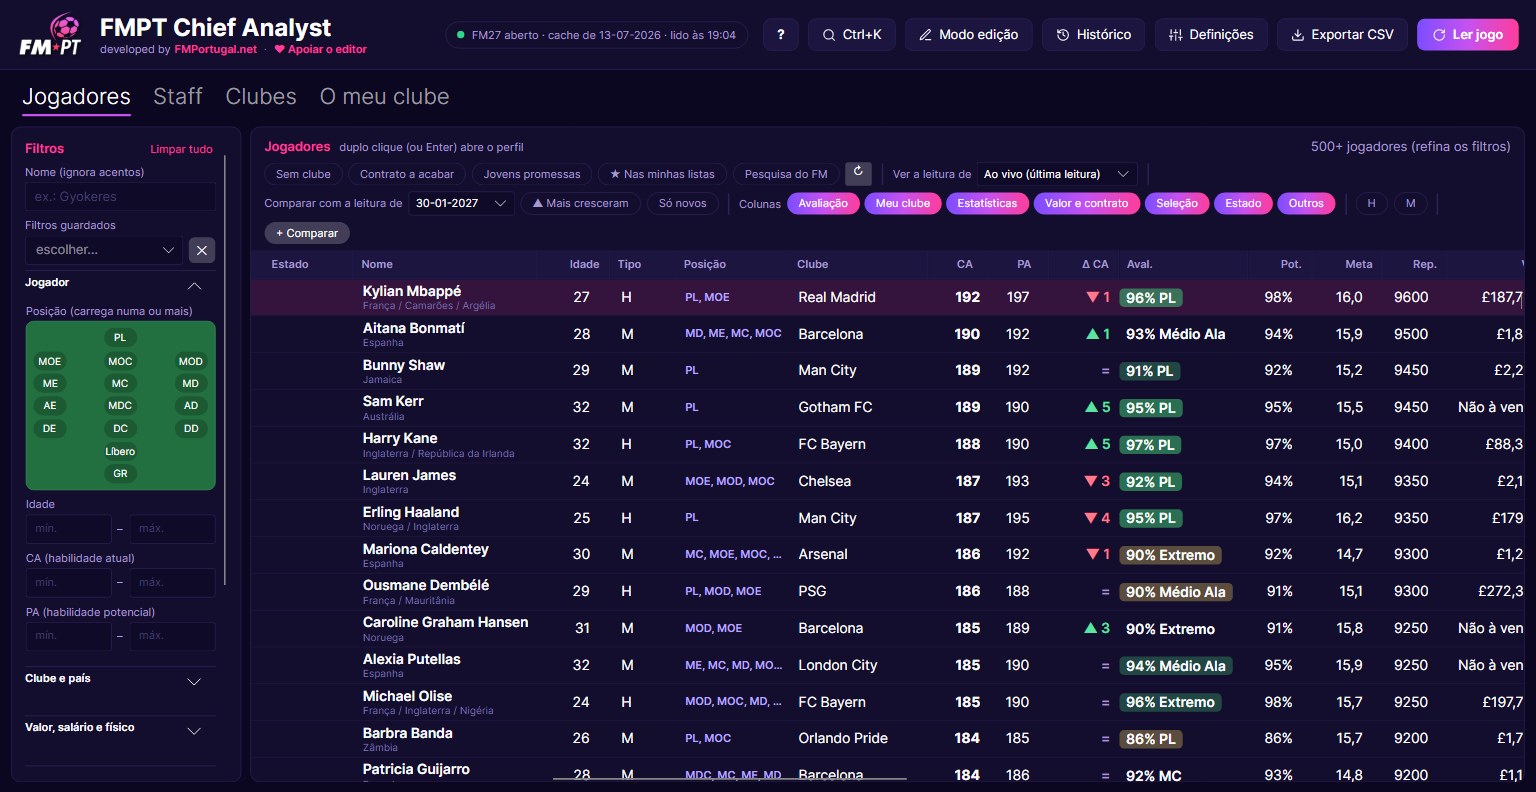Select the Sam Kerr row name
1536x792 pixels.
[393, 401]
